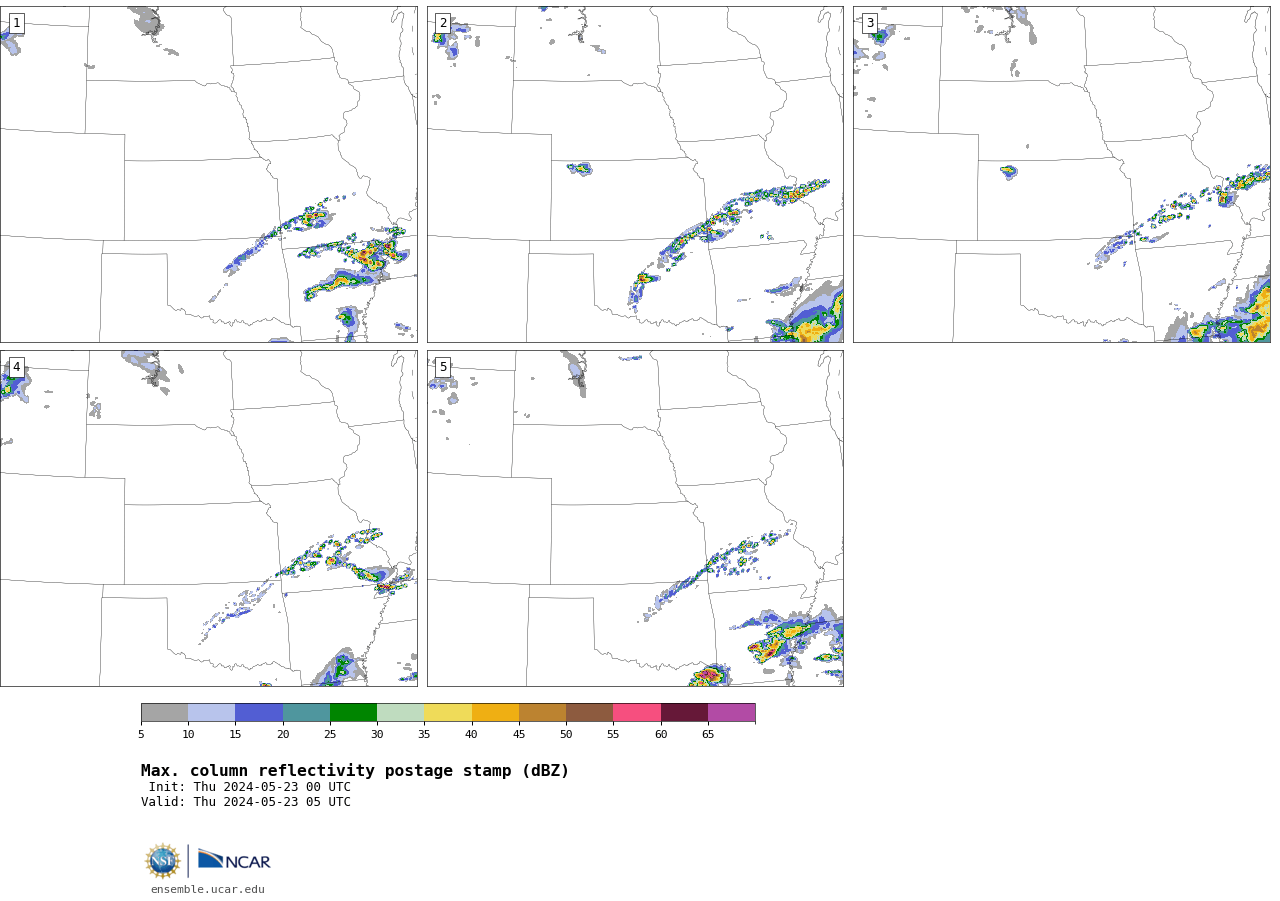Click the 'Init: Thu 2024-05-23 00 UTC' text

(x=250, y=787)
